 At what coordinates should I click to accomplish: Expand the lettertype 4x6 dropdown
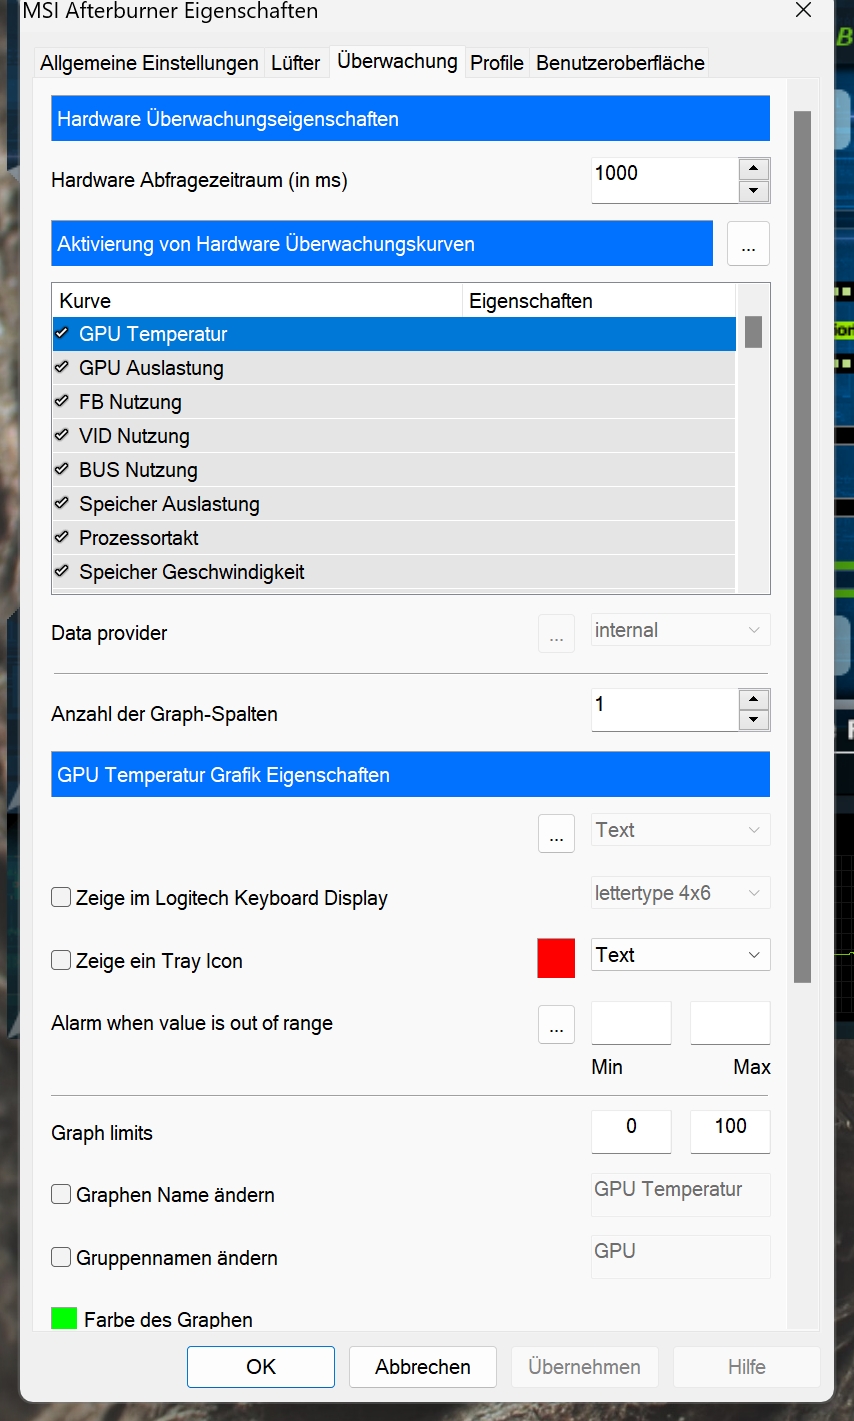coord(680,893)
